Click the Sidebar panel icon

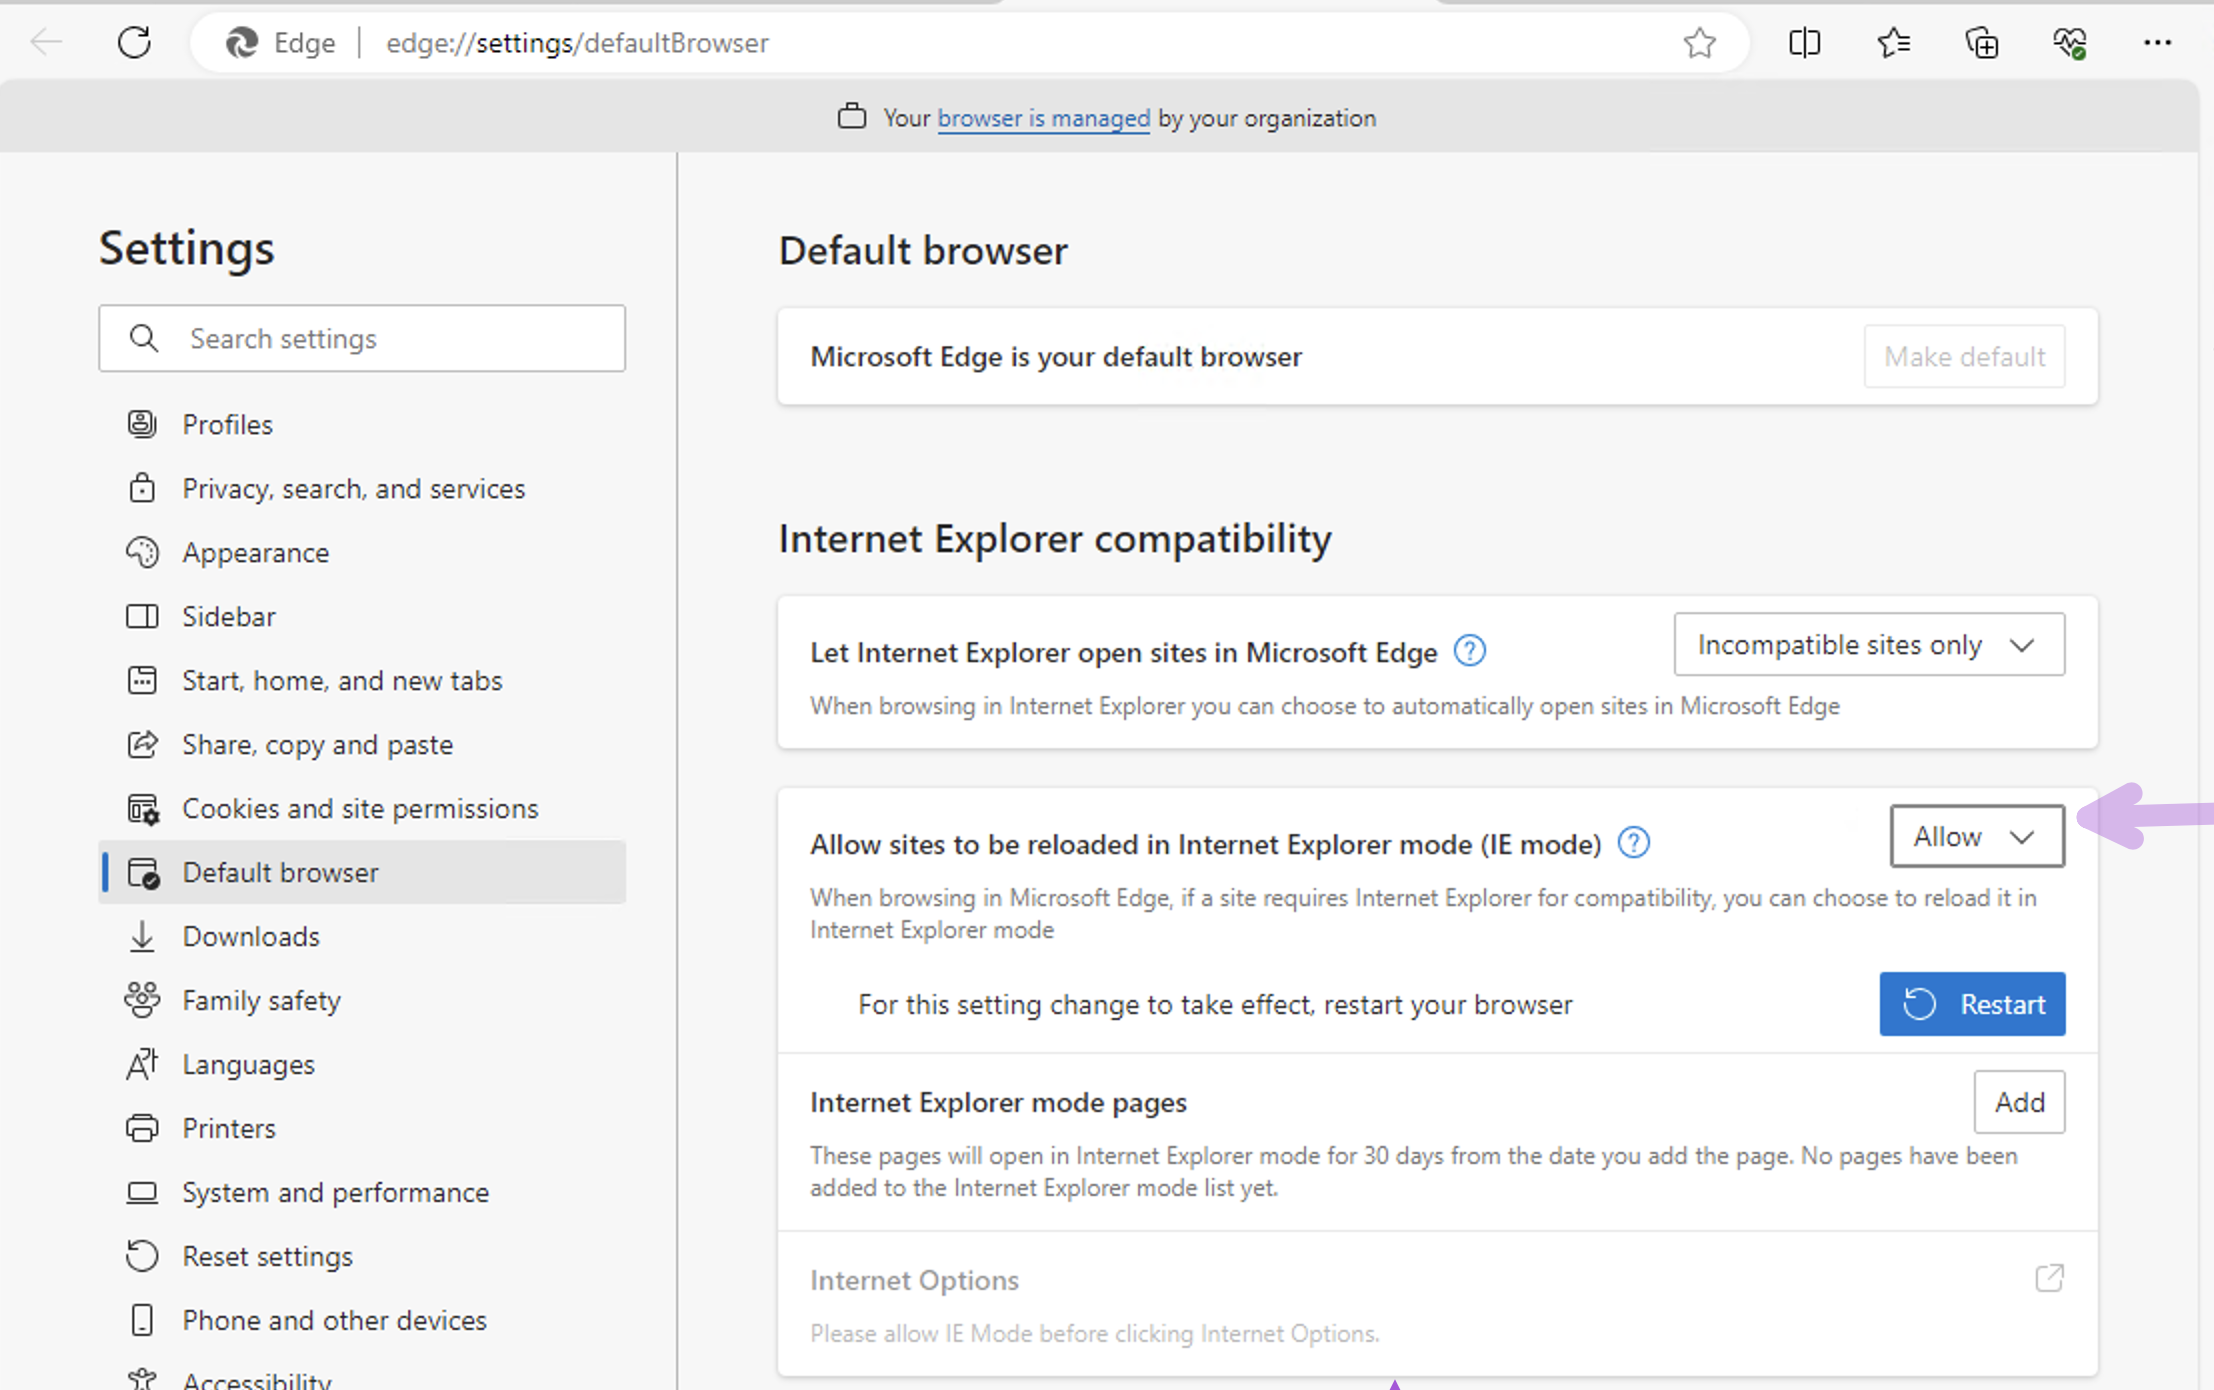142,616
